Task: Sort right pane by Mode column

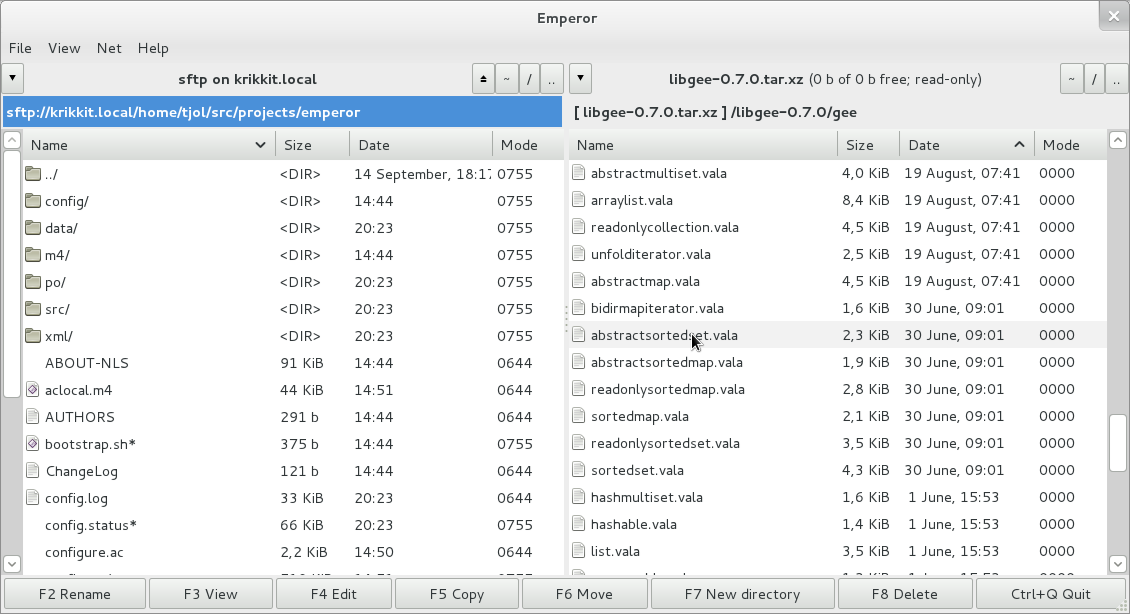Action: (1070, 145)
